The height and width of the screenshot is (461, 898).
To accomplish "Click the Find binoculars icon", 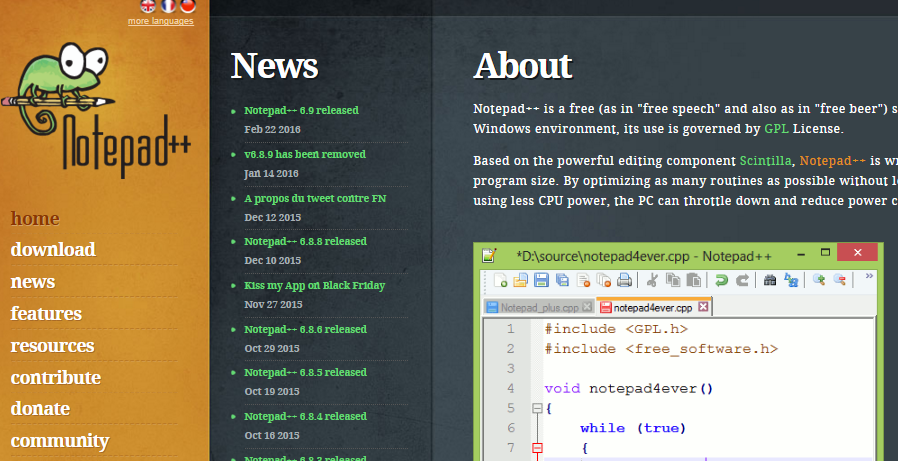I will pos(770,279).
